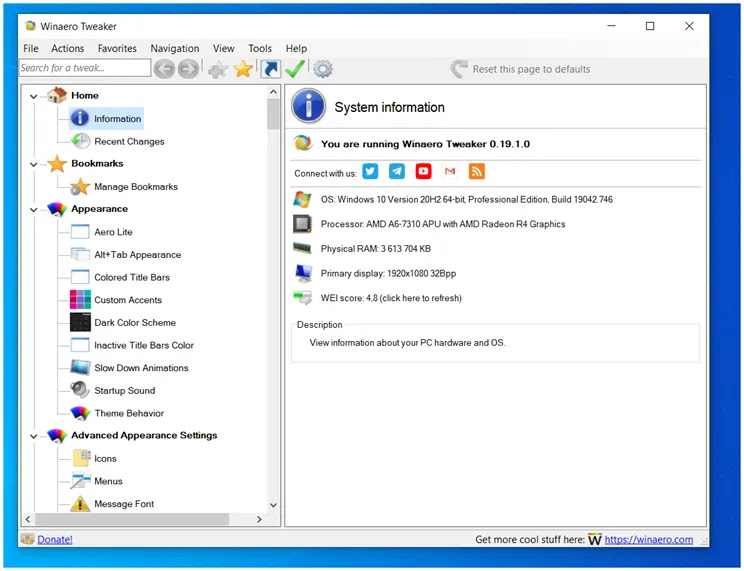The image size is (744, 571).
Task: Select Colored Title Bars tree item
Action: pos(132,277)
